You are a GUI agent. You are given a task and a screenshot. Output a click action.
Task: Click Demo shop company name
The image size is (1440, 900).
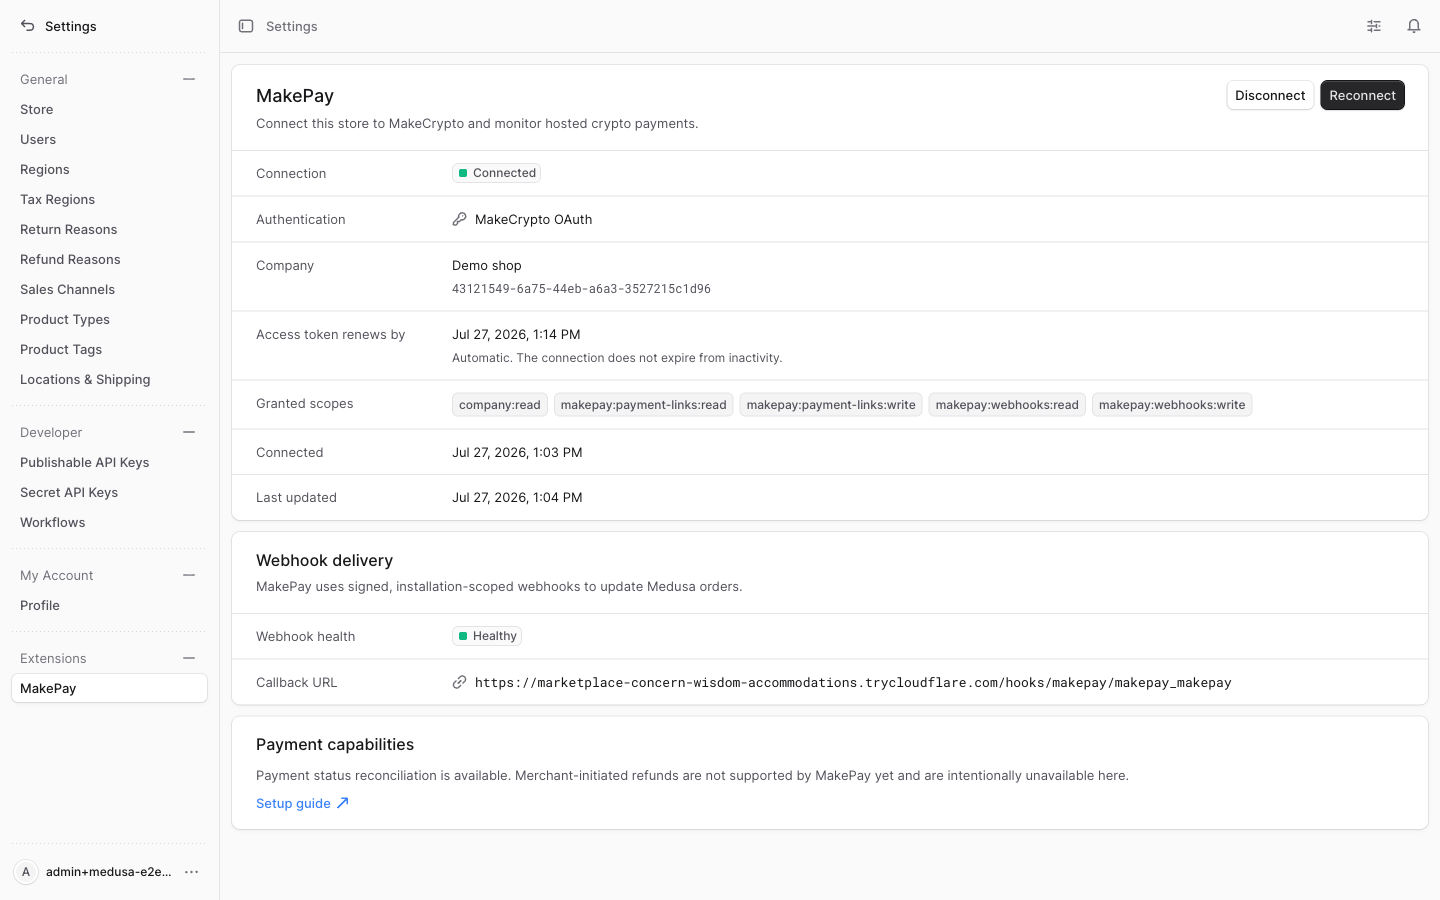tap(487, 265)
